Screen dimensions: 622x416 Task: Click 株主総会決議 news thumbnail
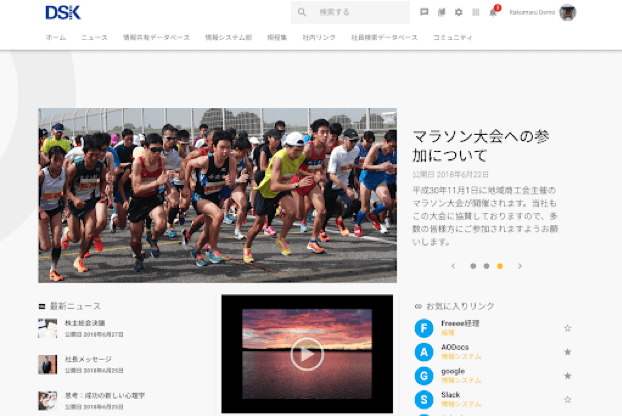(48, 328)
